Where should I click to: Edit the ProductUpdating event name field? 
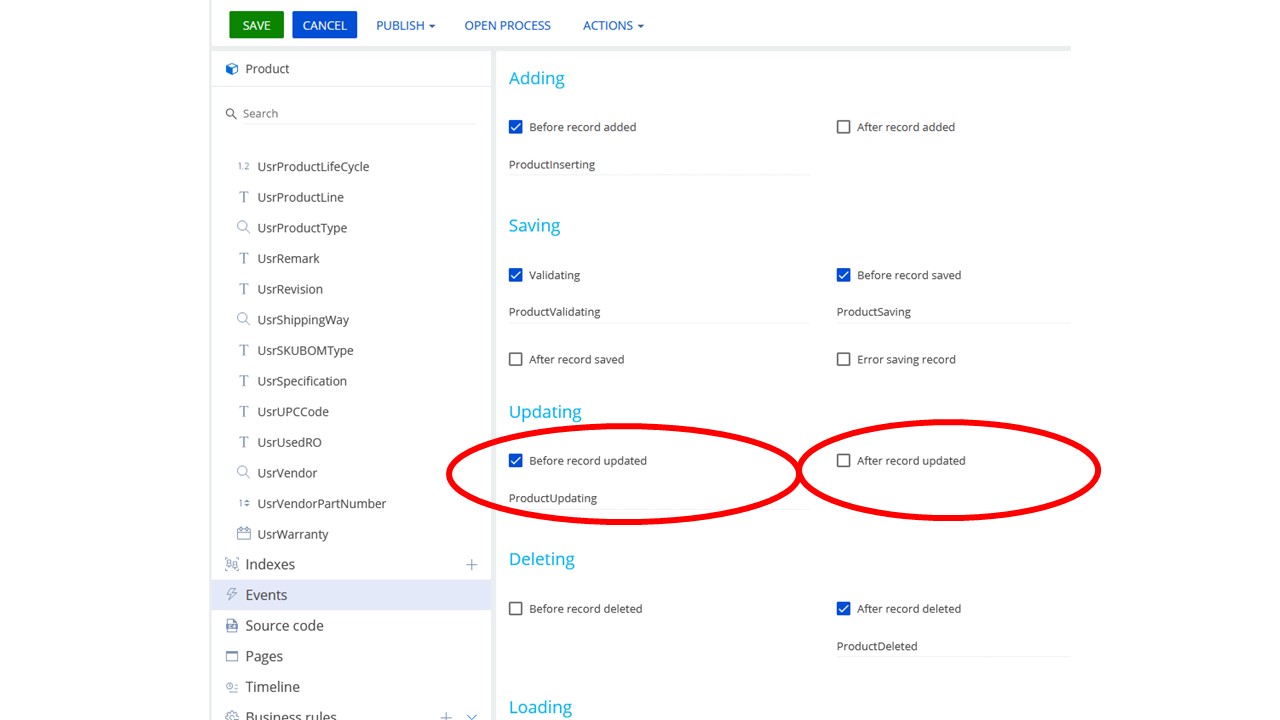(658, 498)
